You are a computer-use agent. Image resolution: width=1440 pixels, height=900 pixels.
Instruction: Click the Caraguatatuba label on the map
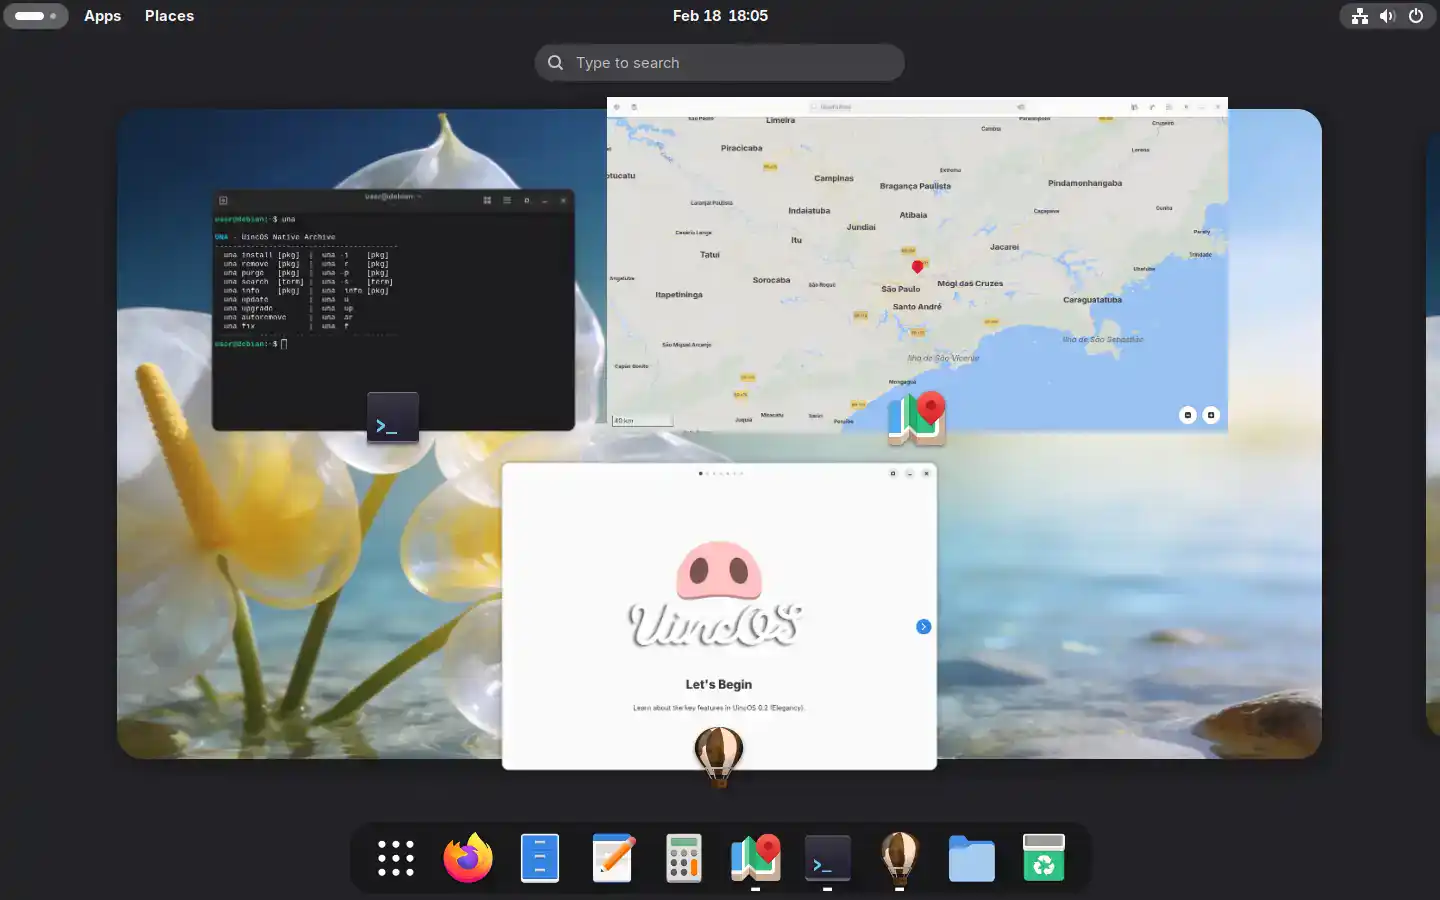click(1092, 300)
